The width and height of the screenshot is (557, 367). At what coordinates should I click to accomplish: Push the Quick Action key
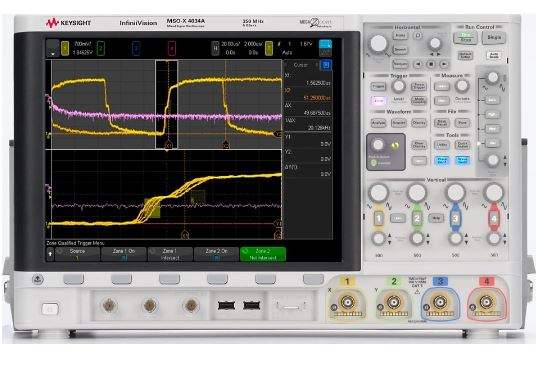pyautogui.click(x=462, y=145)
